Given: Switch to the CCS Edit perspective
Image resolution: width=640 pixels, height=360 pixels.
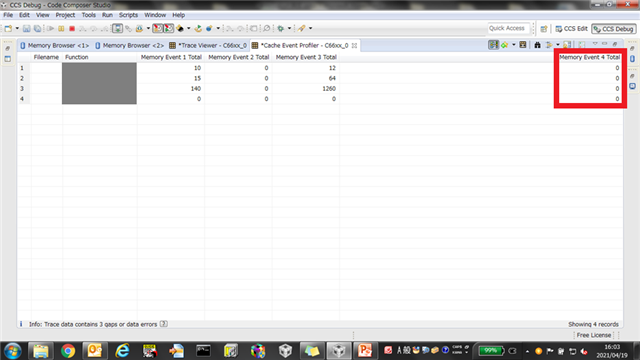Looking at the screenshot, I should (571, 29).
